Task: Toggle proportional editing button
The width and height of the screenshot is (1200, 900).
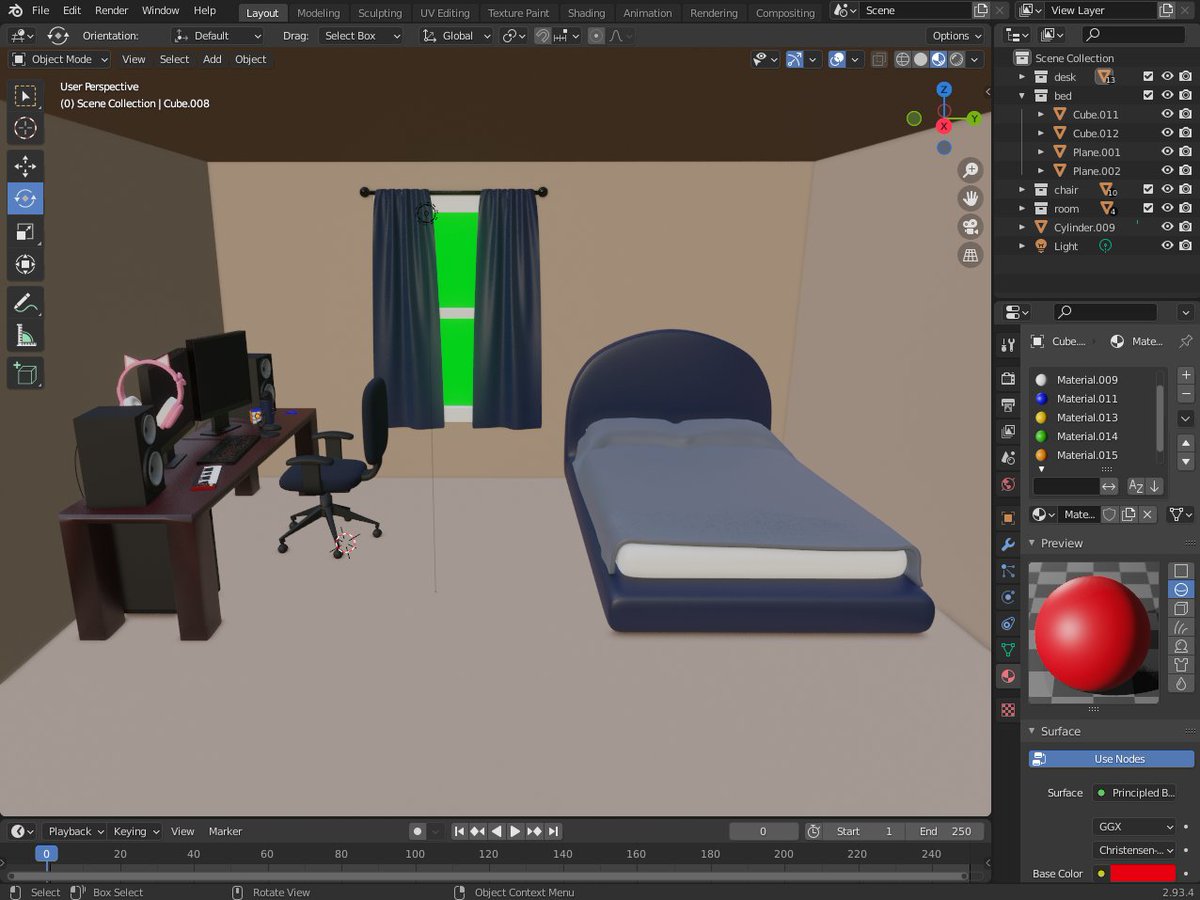Action: 596,35
